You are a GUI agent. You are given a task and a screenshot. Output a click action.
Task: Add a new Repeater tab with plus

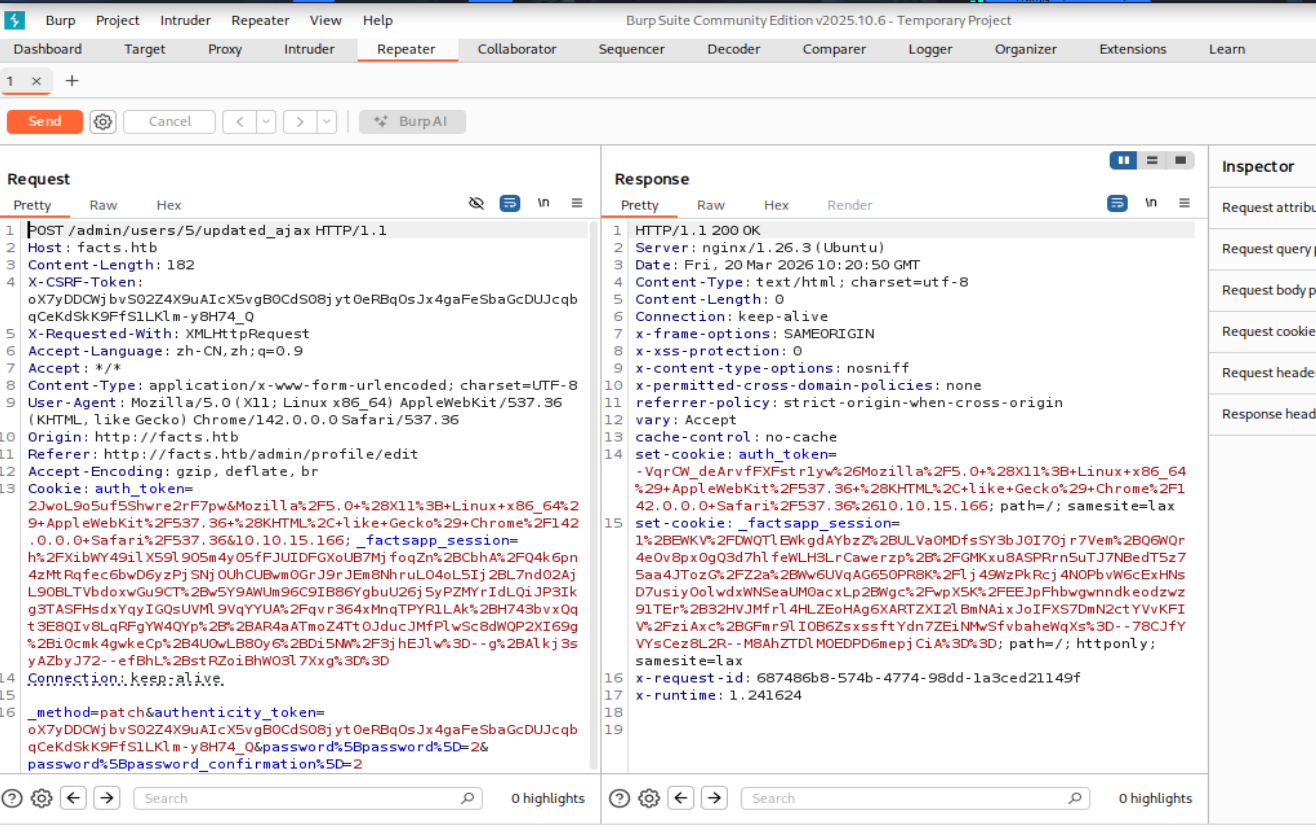click(x=71, y=81)
